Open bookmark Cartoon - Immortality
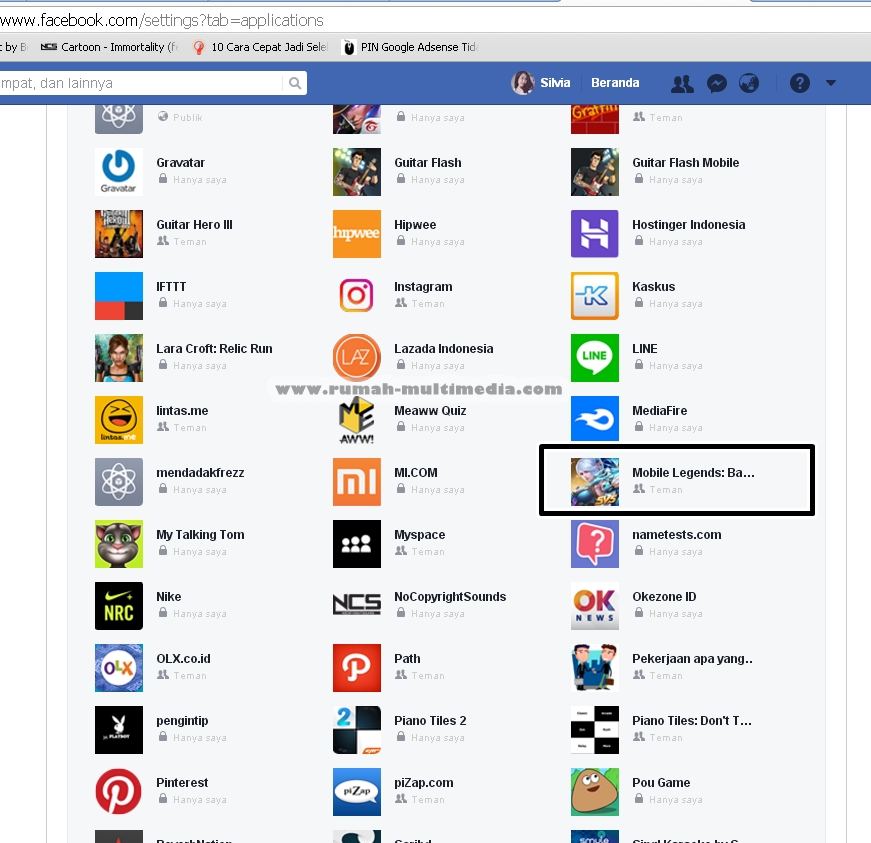Image resolution: width=871 pixels, height=843 pixels. [110, 47]
